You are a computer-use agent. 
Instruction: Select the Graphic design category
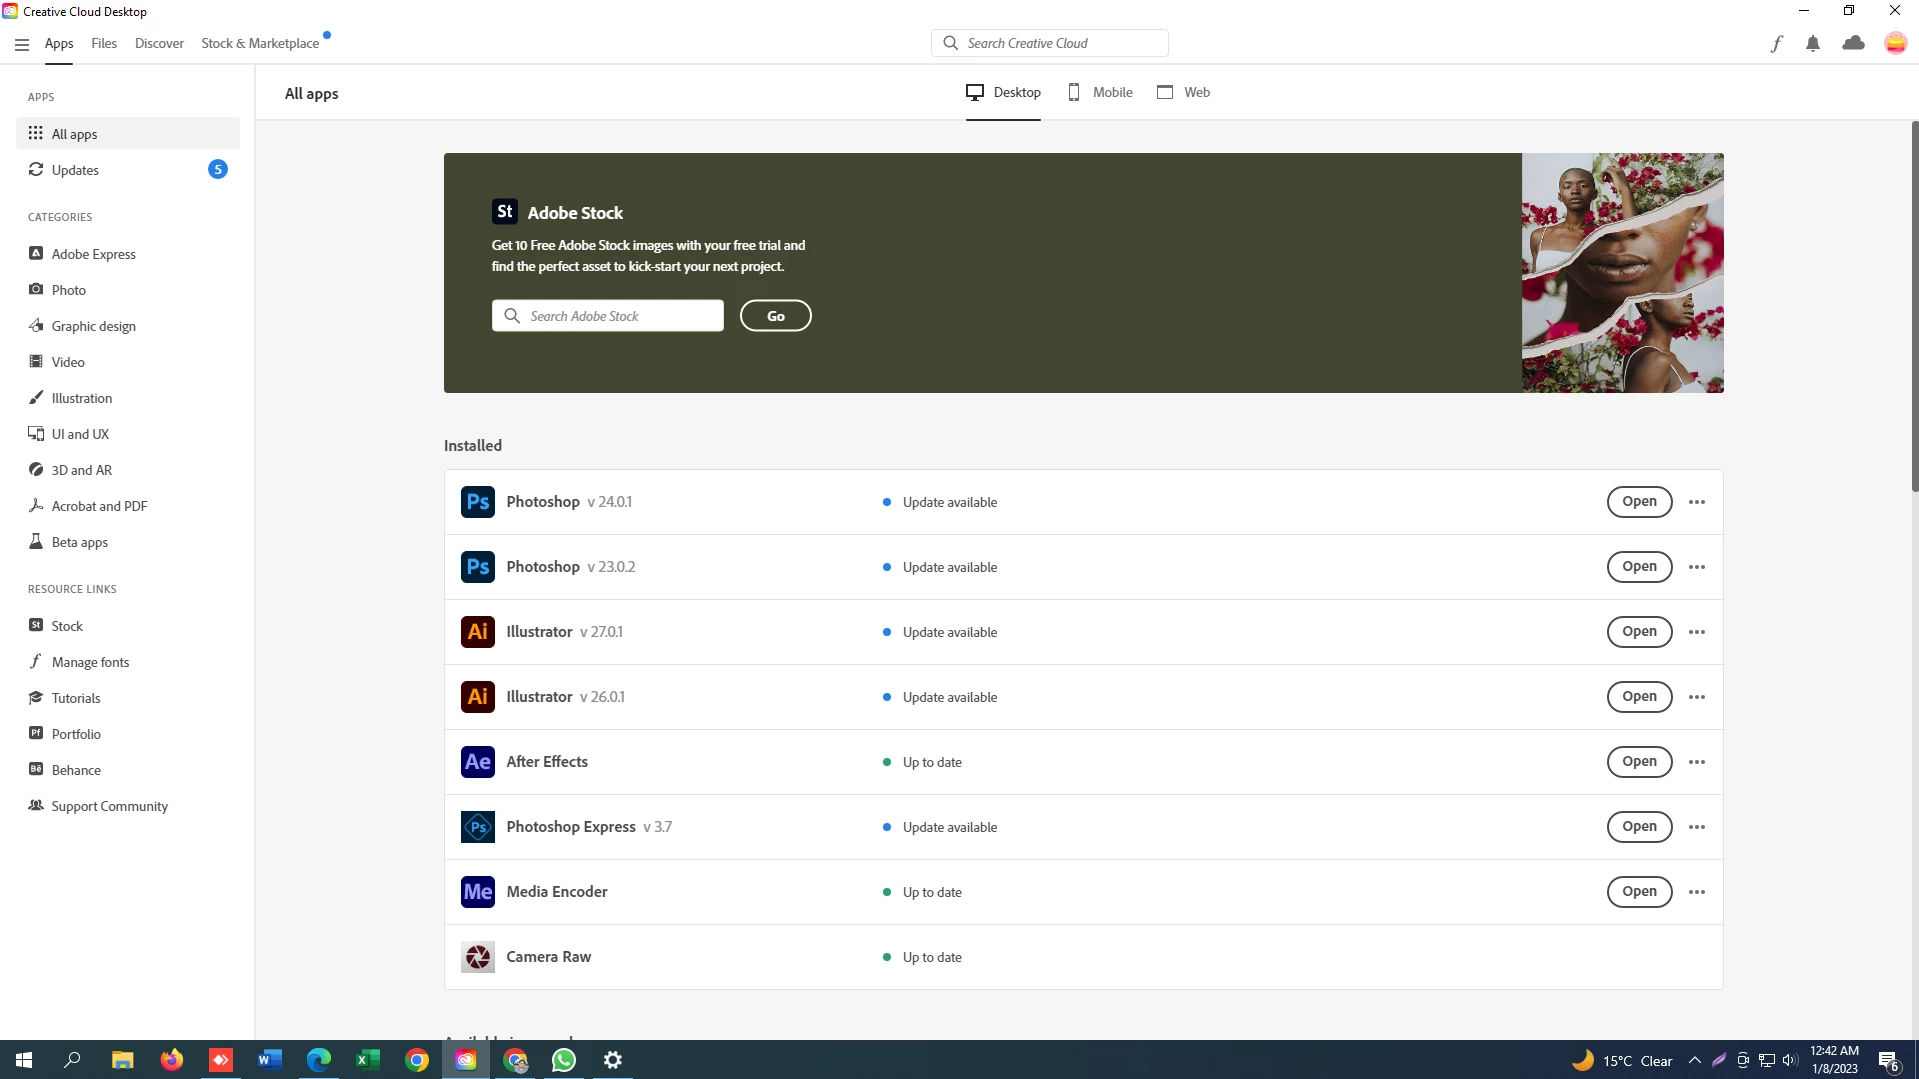[128, 326]
